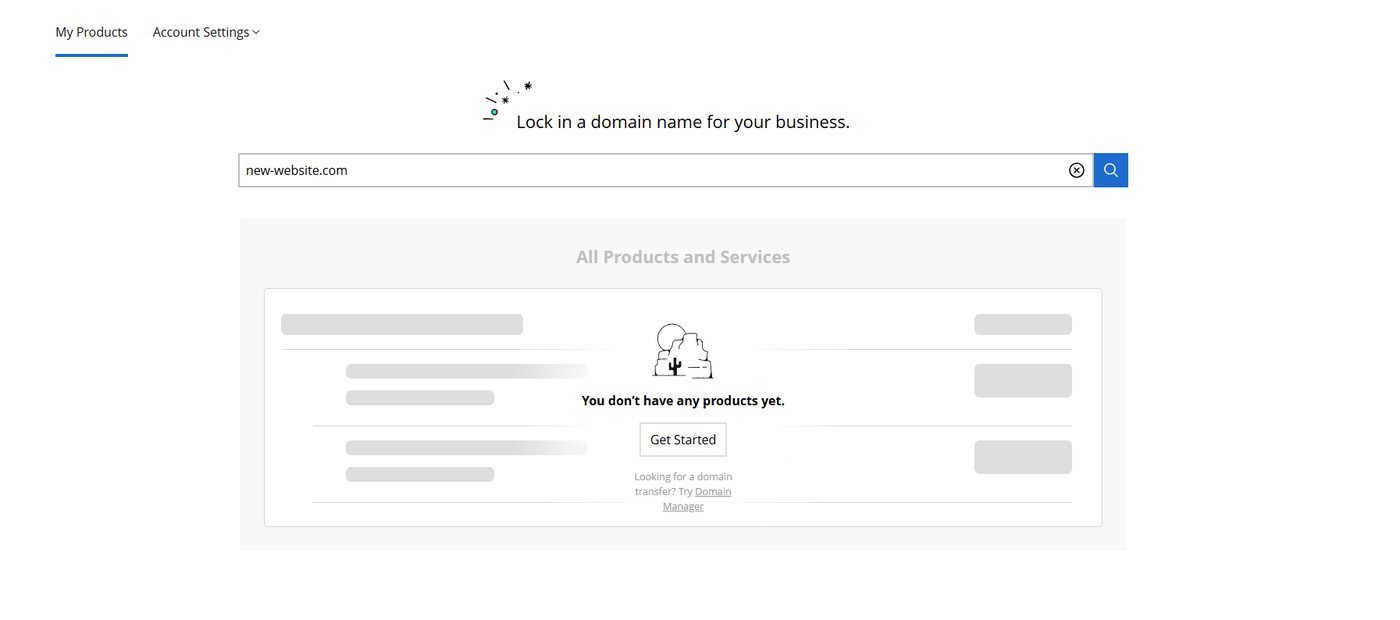
Task: Open the My Products tab
Action: 91,32
